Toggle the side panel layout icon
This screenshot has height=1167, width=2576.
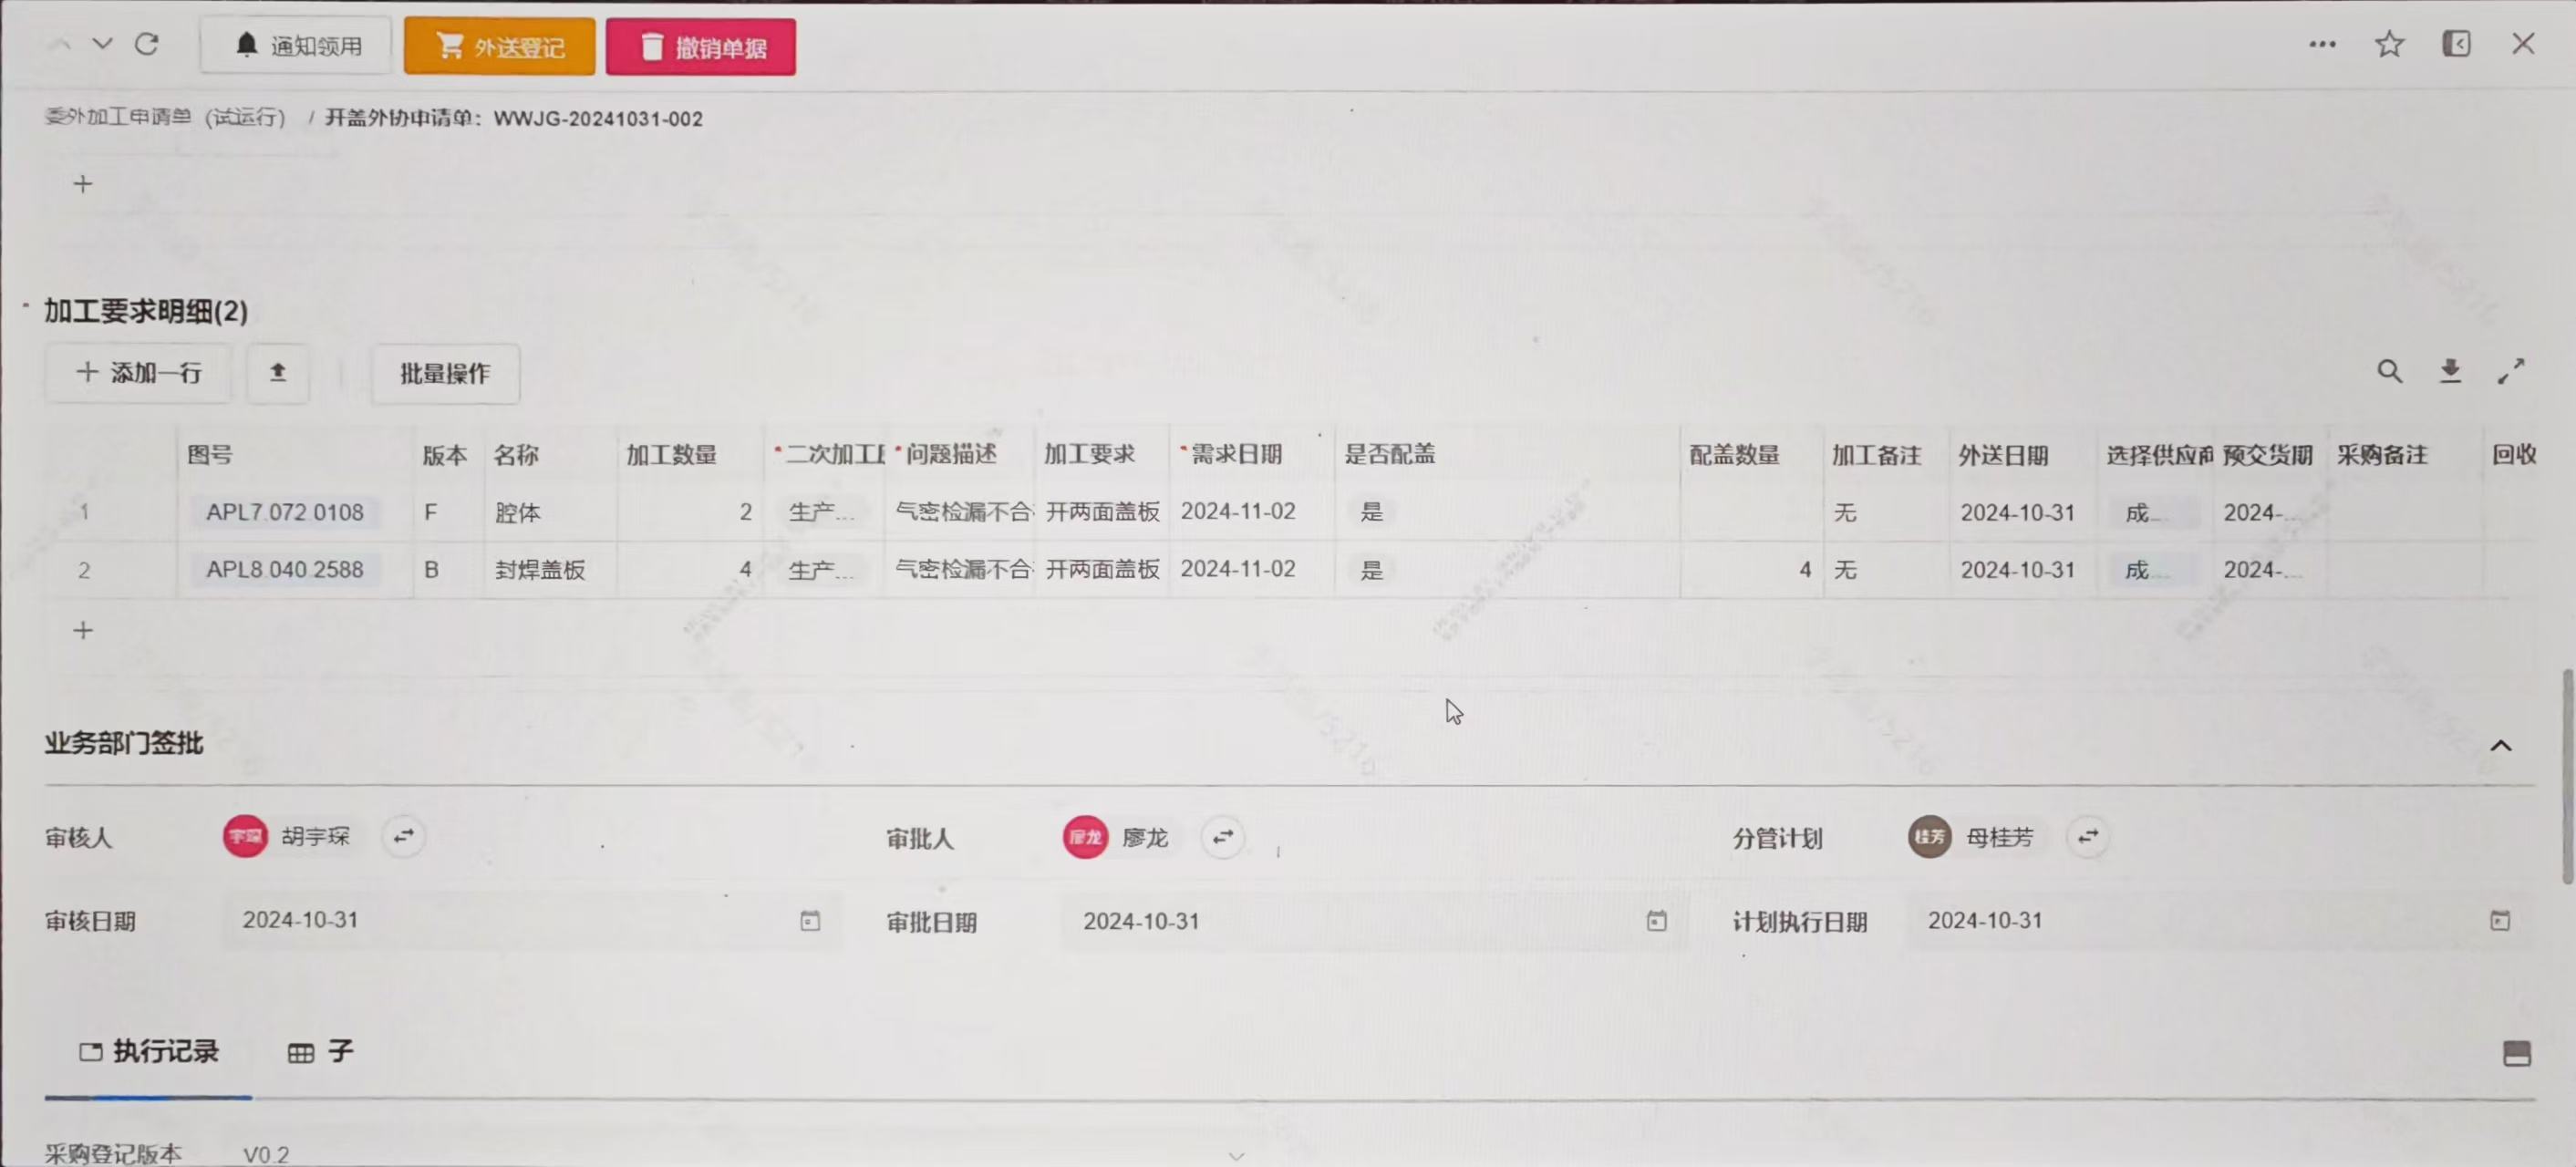click(x=2456, y=44)
